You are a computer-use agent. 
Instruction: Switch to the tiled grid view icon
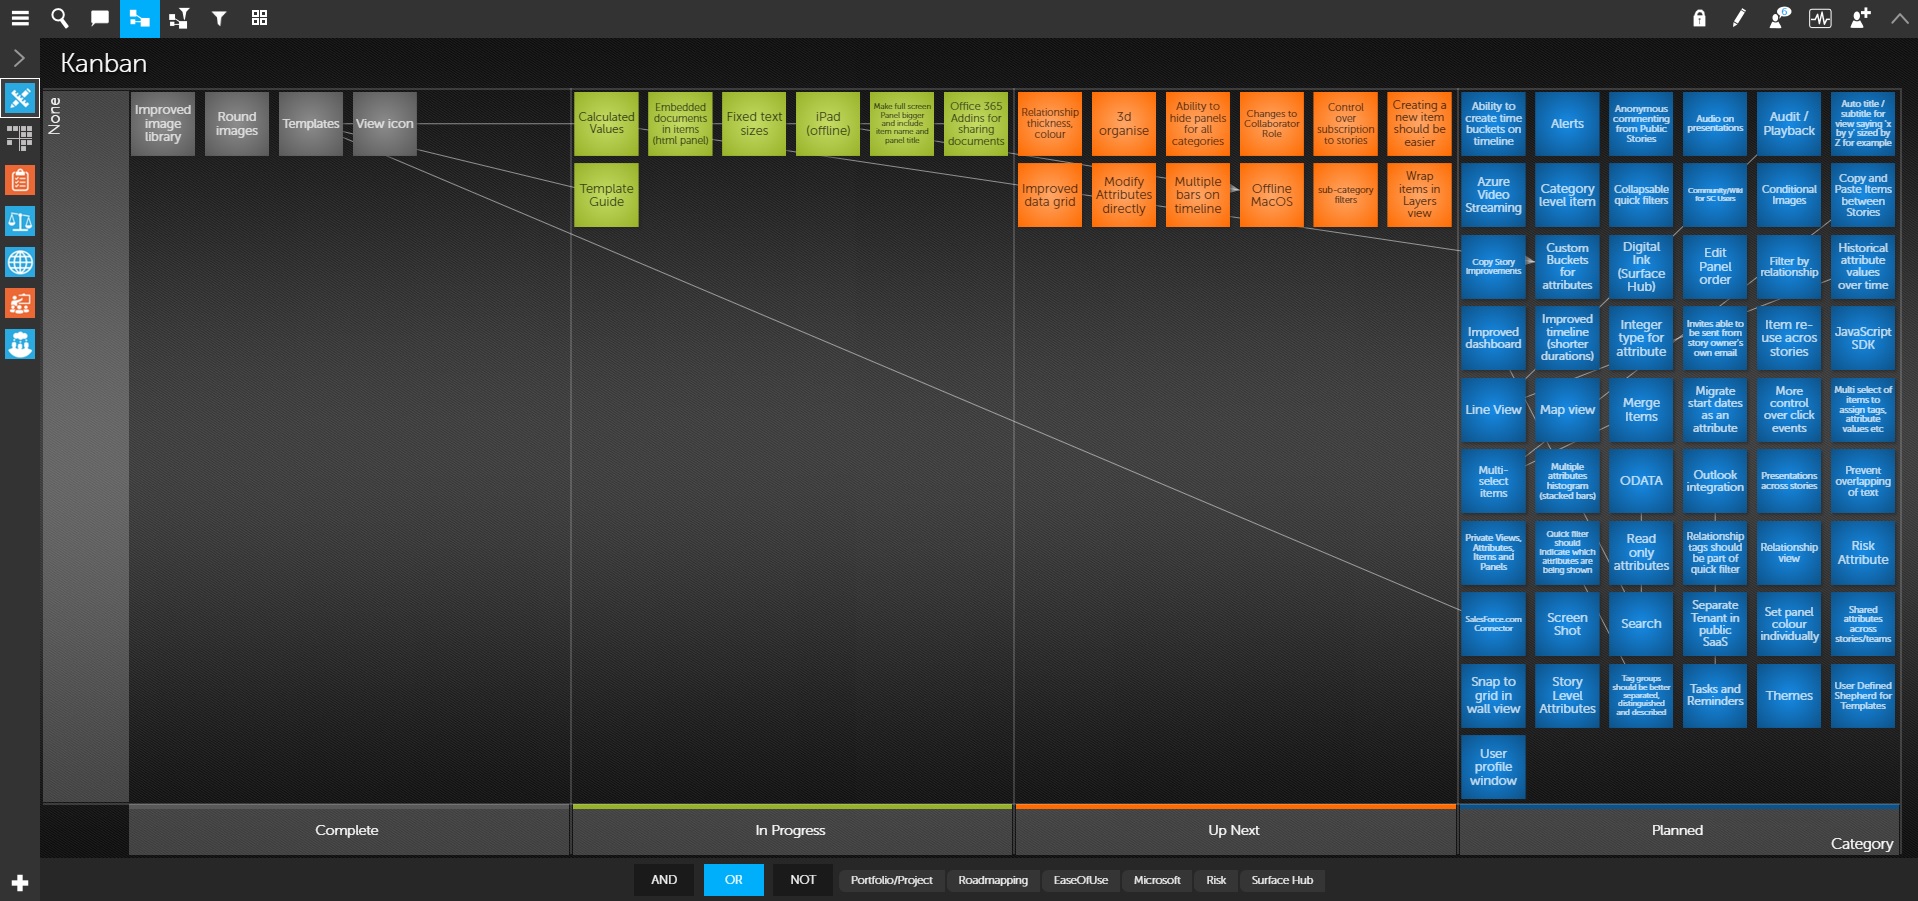(x=259, y=18)
